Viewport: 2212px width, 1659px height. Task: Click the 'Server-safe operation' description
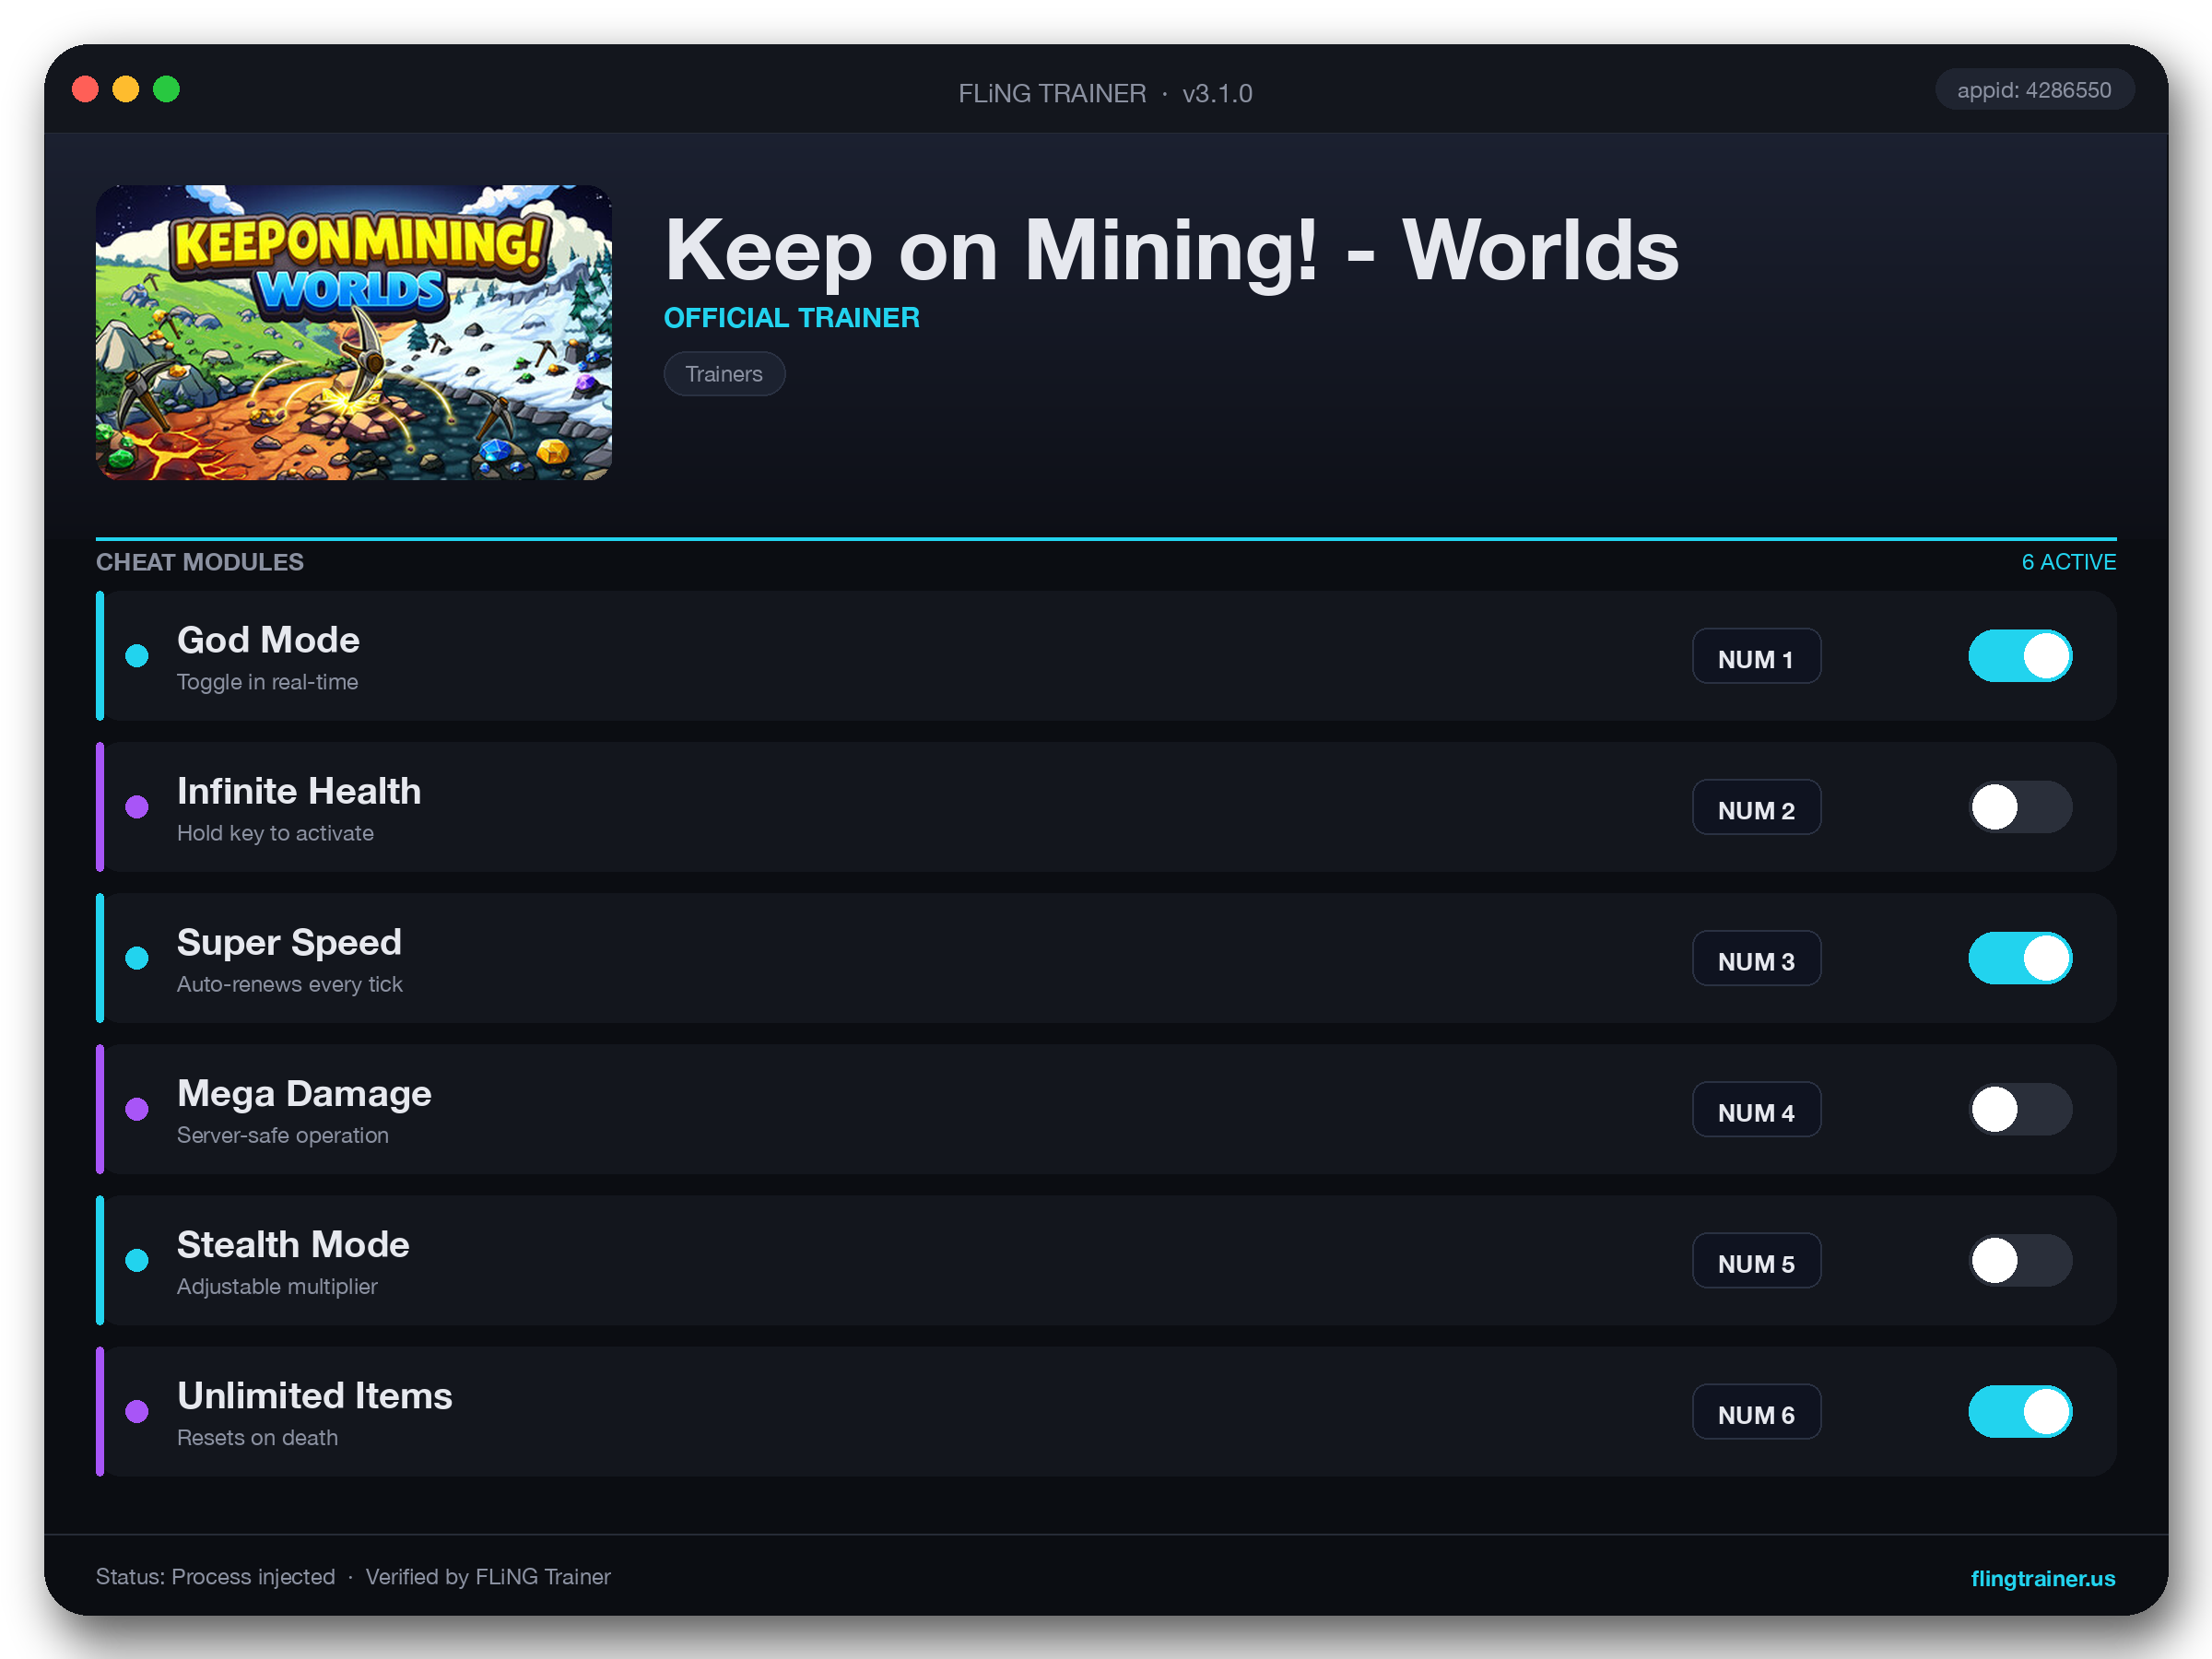pos(282,1135)
